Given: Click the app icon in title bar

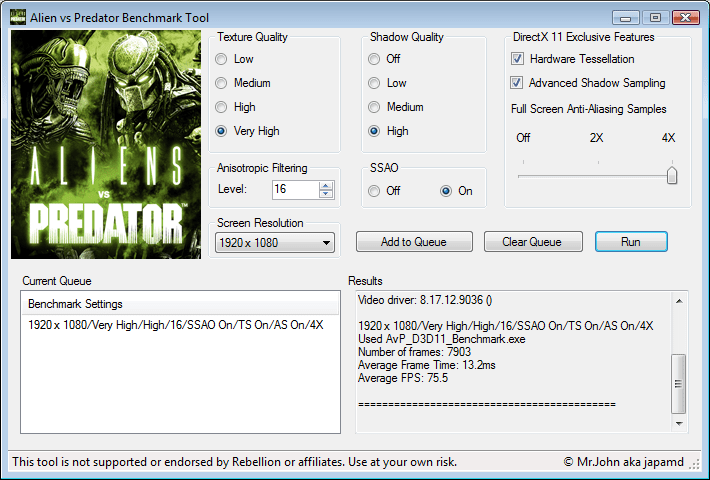Looking at the screenshot, I should 17,17.
